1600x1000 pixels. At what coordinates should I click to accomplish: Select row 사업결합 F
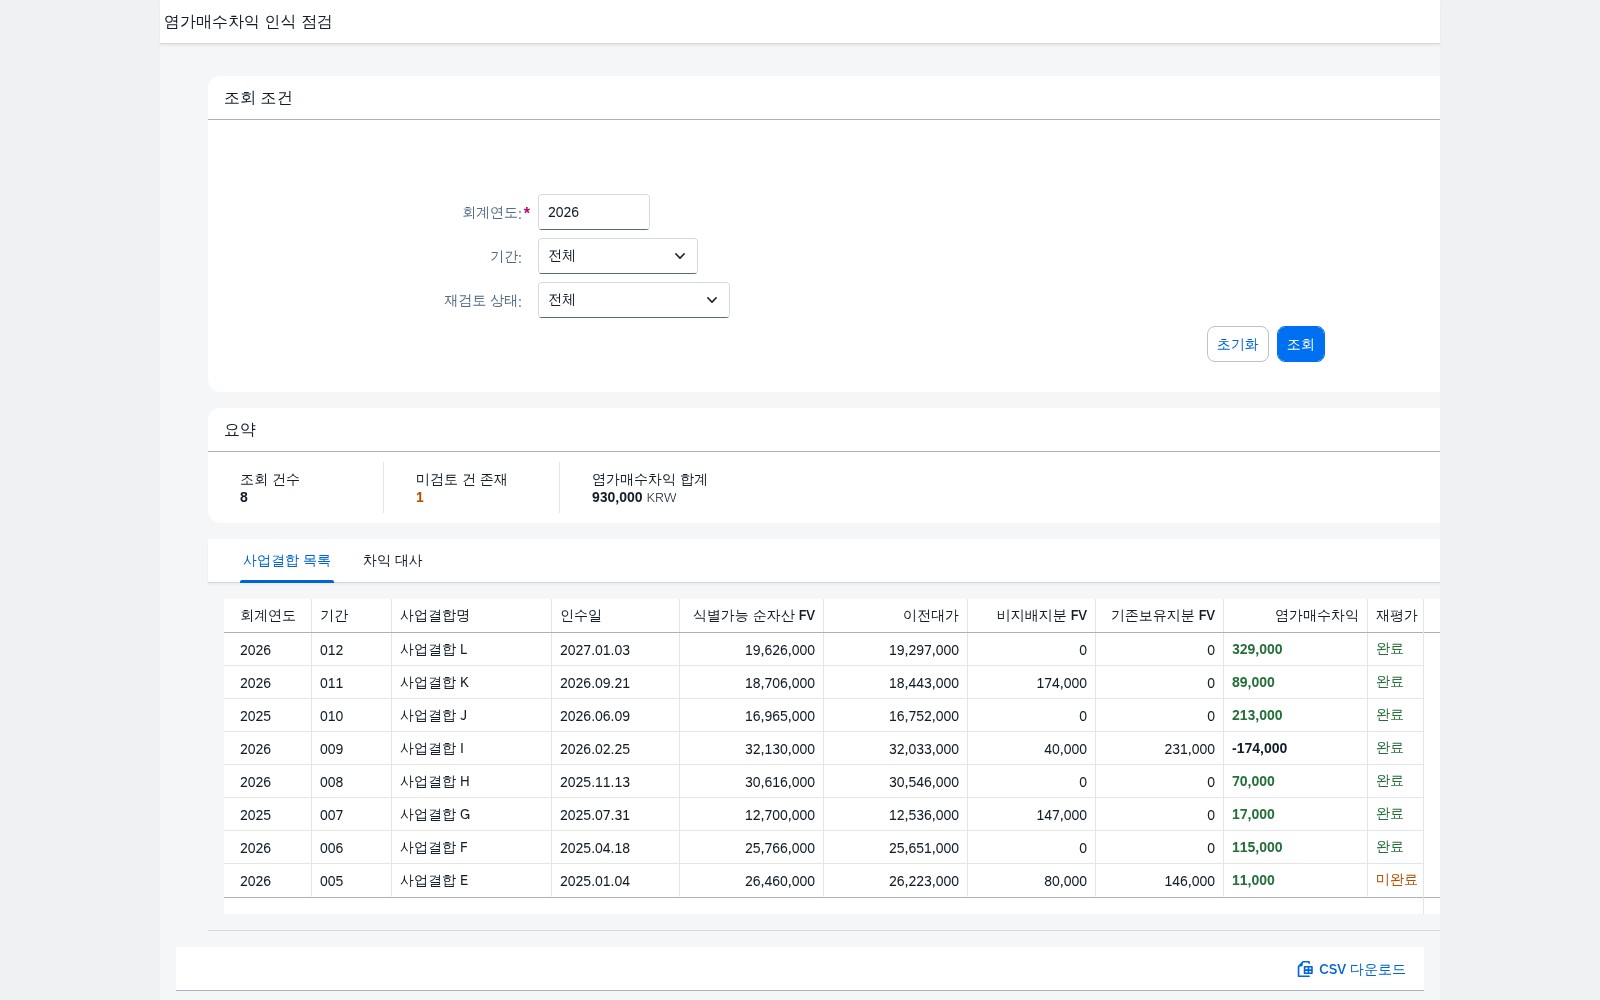click(824, 848)
